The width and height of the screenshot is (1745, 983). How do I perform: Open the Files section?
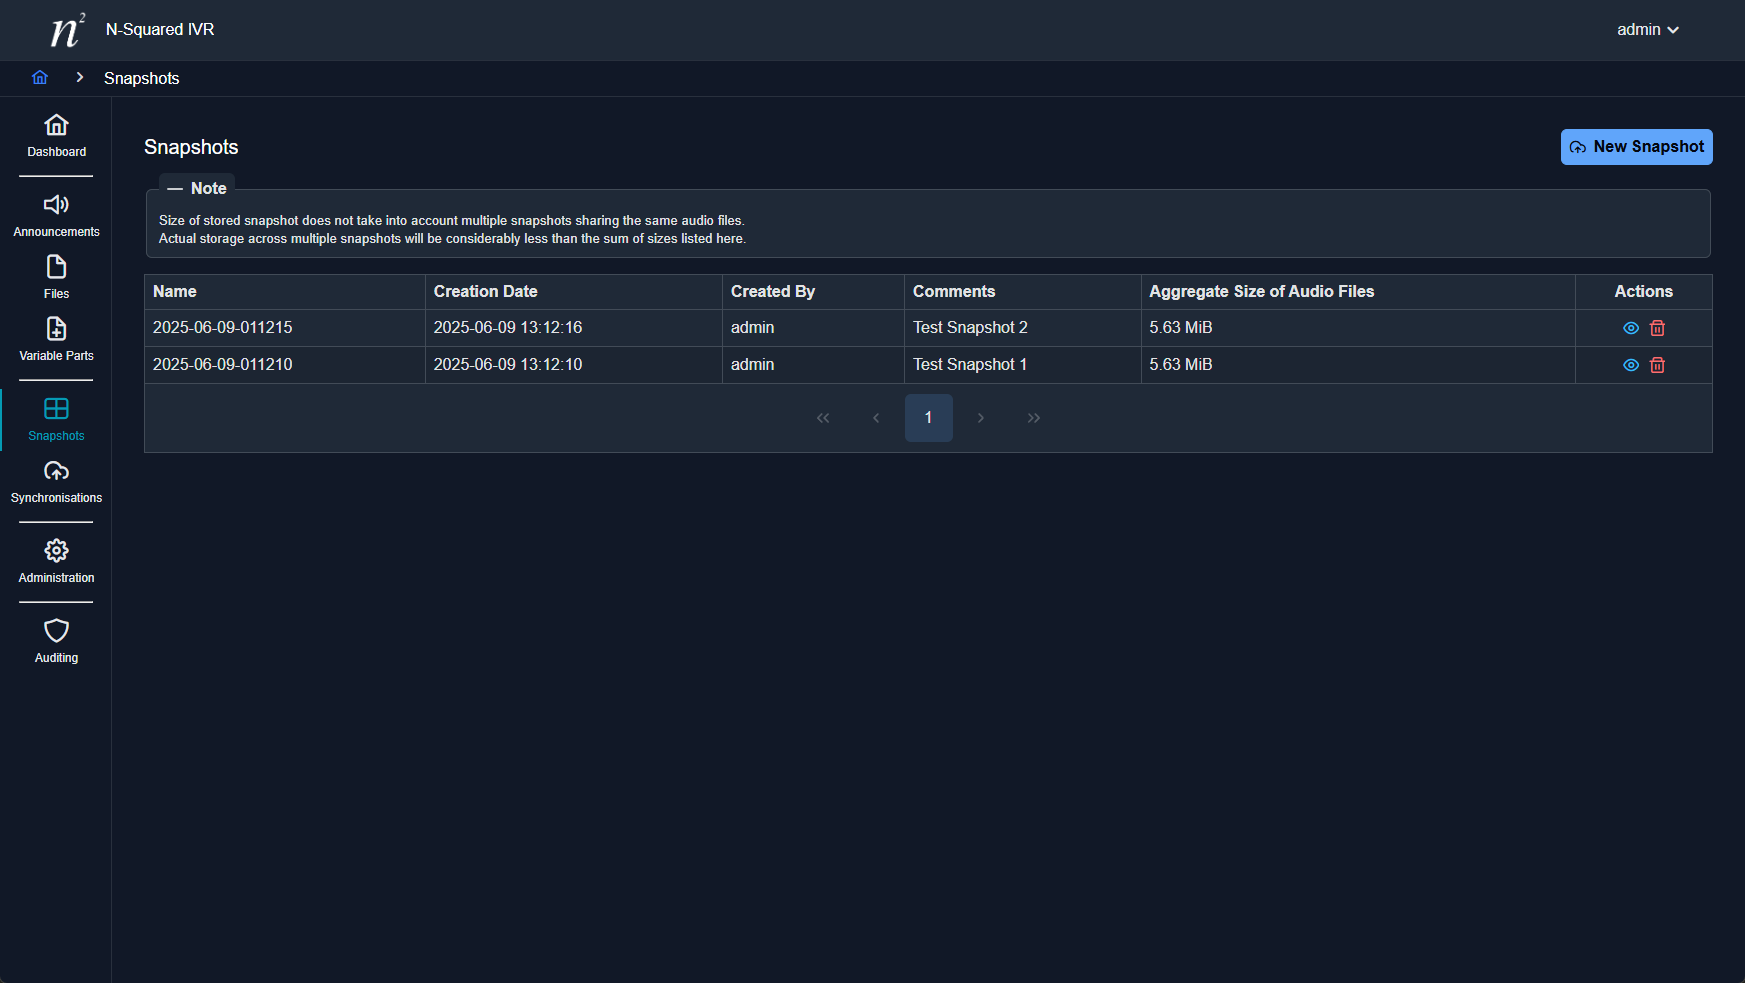tap(56, 278)
